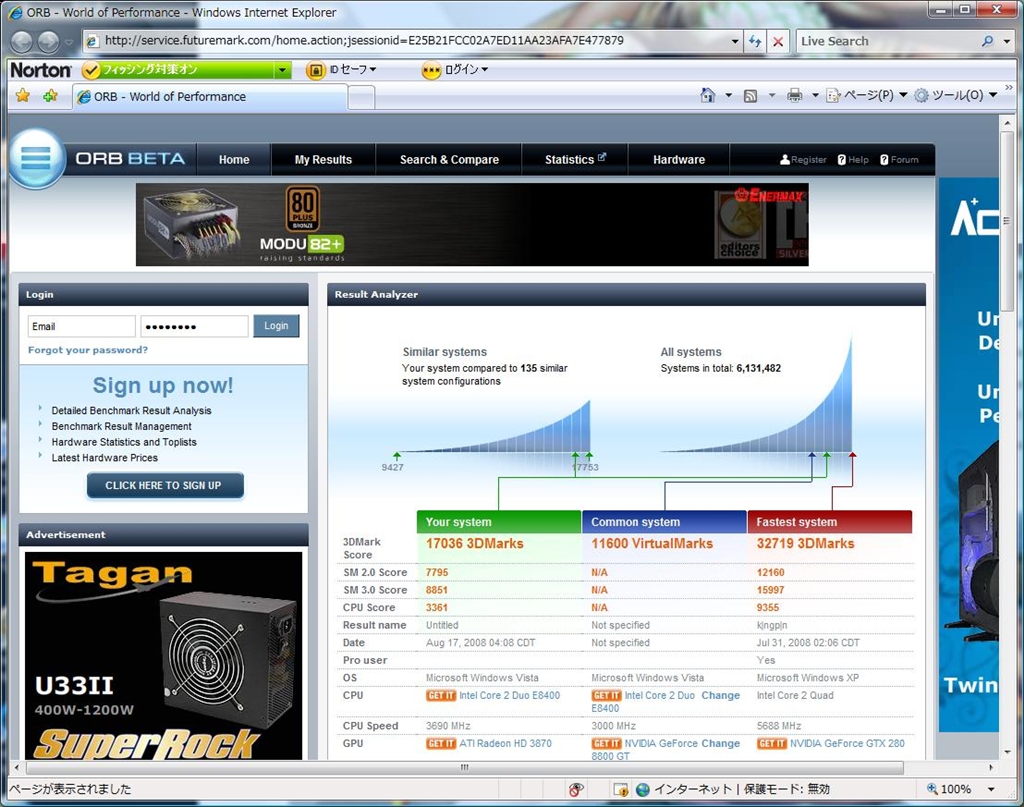Open the Home button dropdown arrow
This screenshot has width=1024, height=807.
(728, 95)
